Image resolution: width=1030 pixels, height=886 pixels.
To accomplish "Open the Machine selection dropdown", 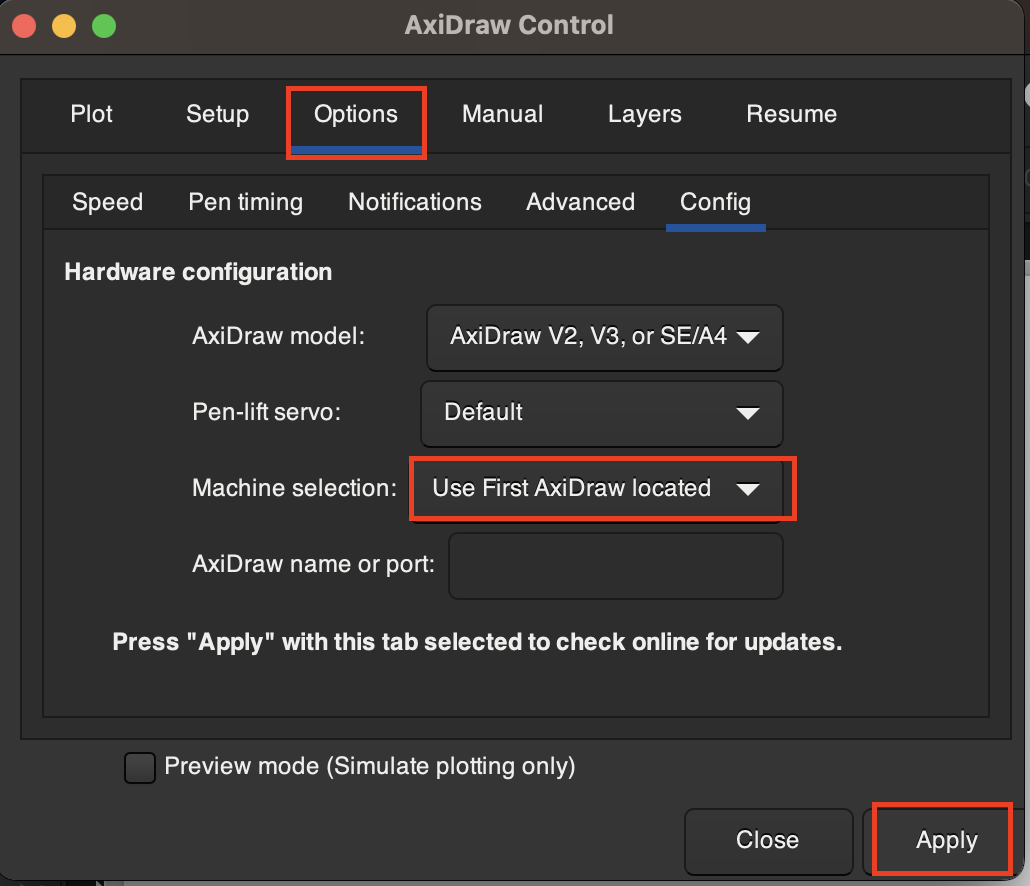I will click(x=598, y=489).
